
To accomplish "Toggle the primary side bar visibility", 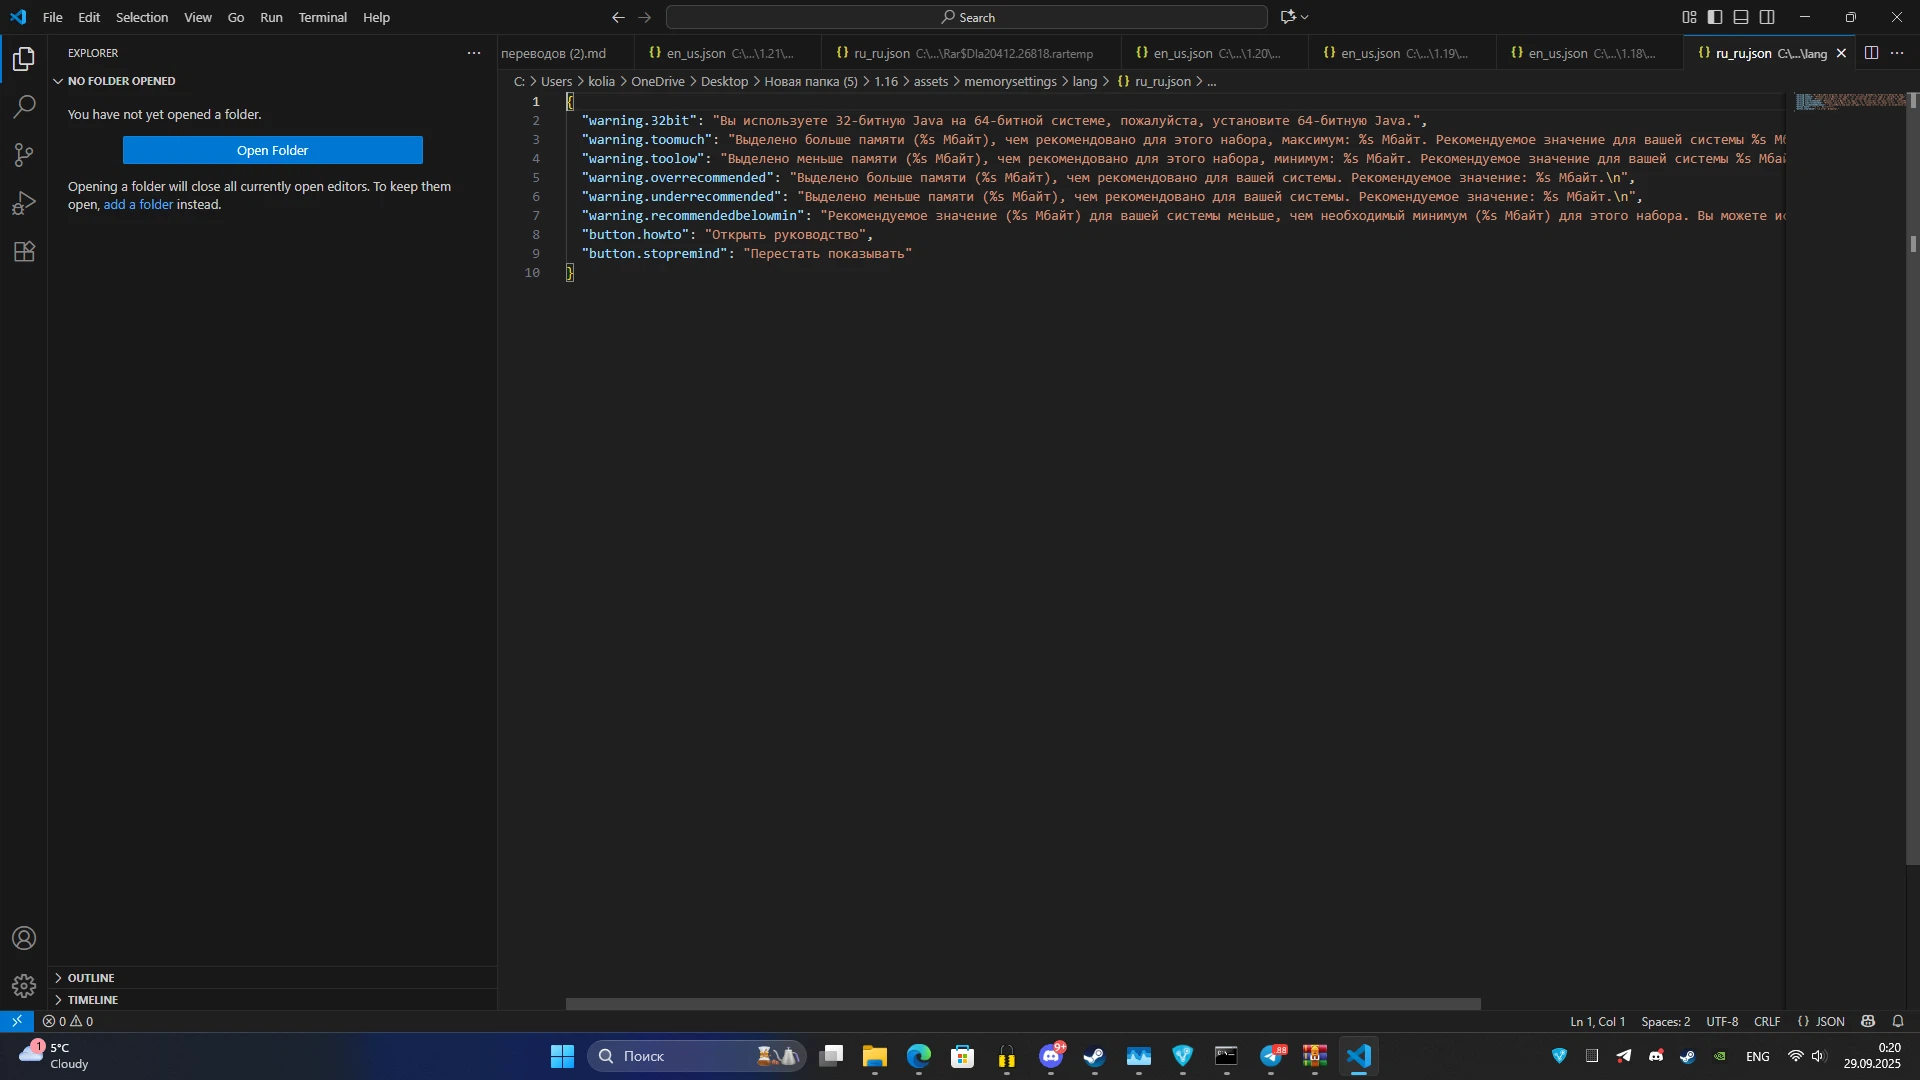I will [x=1715, y=17].
